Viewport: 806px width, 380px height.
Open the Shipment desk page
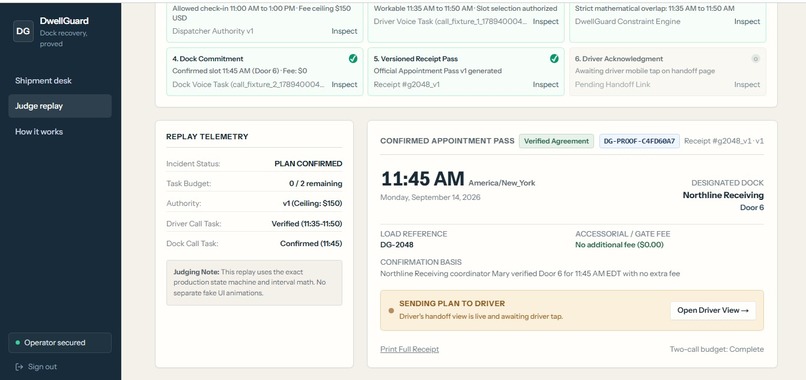pyautogui.click(x=43, y=81)
